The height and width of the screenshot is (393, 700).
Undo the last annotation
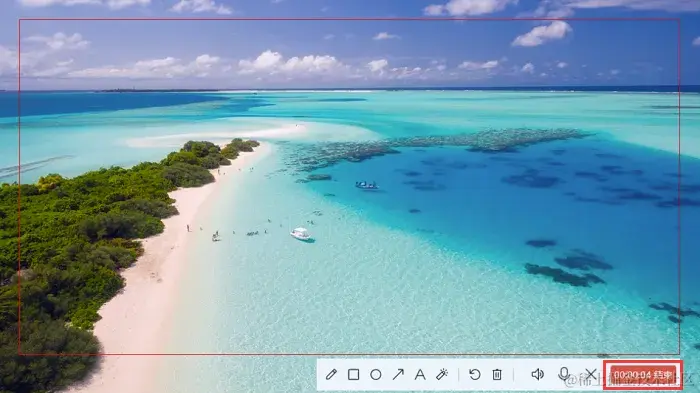[475, 374]
